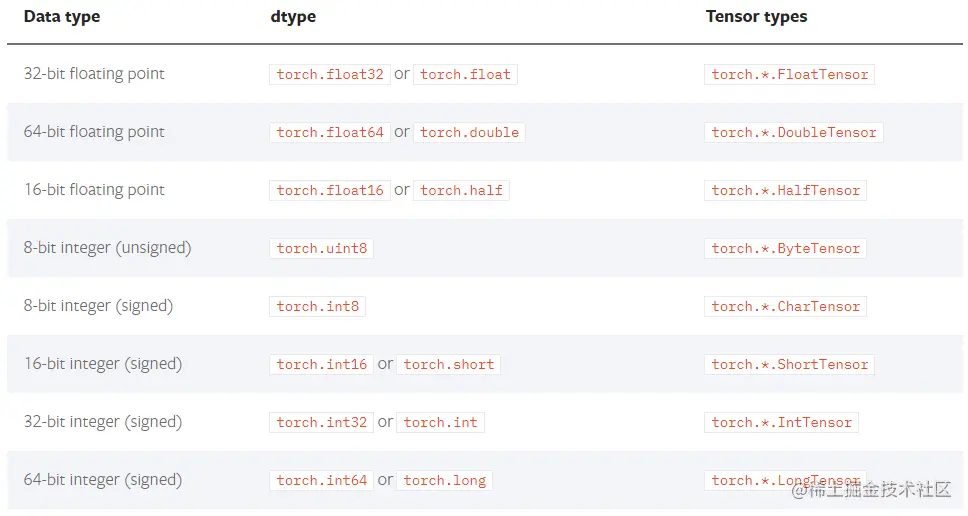Click the torch.float16 dtype code
The height and width of the screenshot is (516, 968).
click(330, 191)
